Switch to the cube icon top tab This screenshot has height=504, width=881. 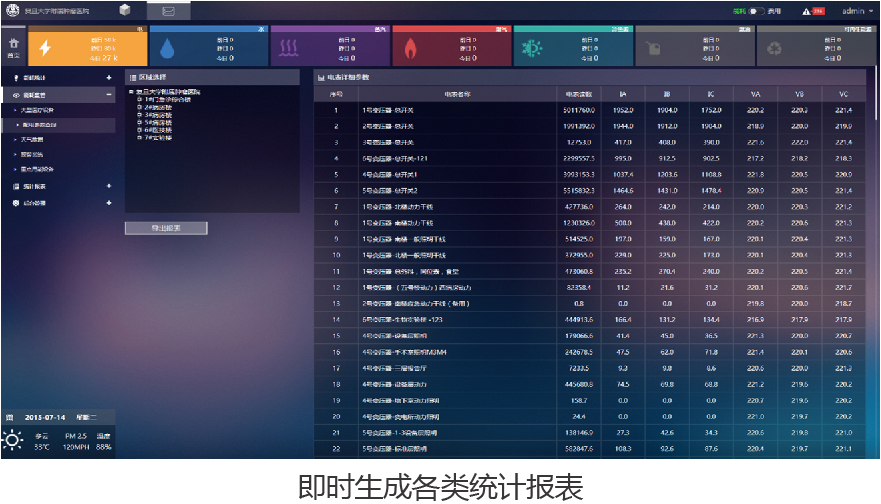[124, 11]
